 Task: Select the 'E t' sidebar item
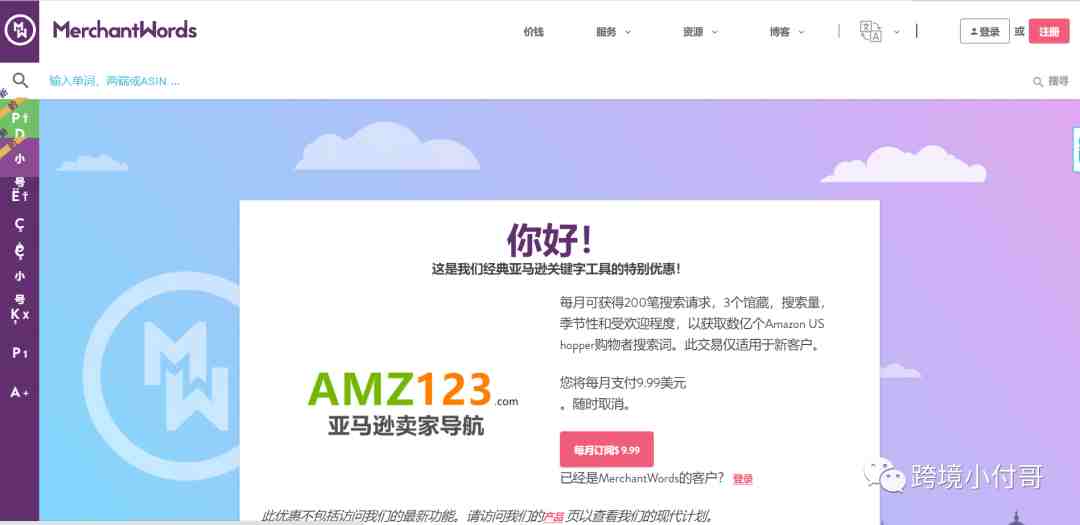(x=19, y=196)
